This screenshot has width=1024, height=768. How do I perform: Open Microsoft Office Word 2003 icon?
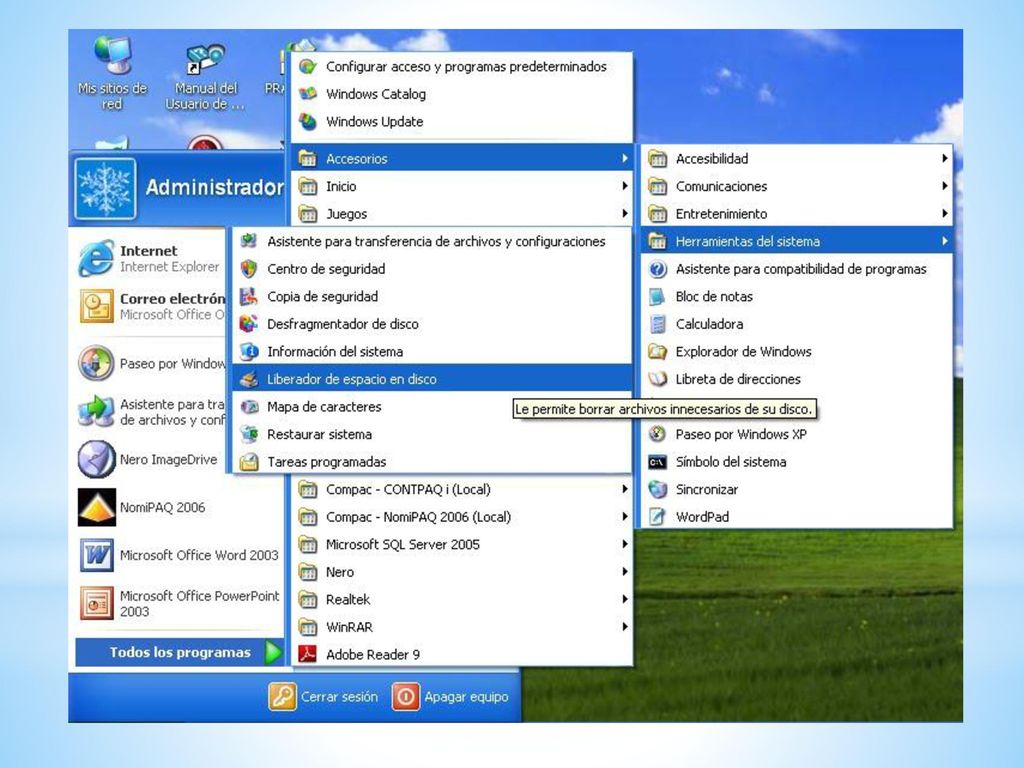tap(97, 555)
